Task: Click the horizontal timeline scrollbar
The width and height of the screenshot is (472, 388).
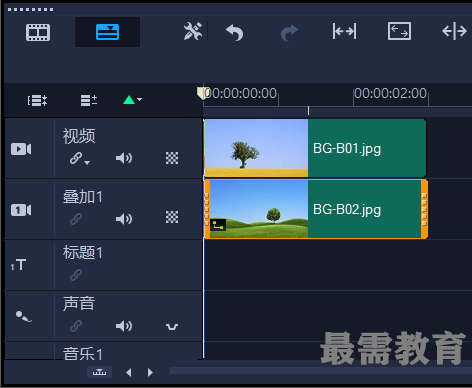Action: pos(321,370)
